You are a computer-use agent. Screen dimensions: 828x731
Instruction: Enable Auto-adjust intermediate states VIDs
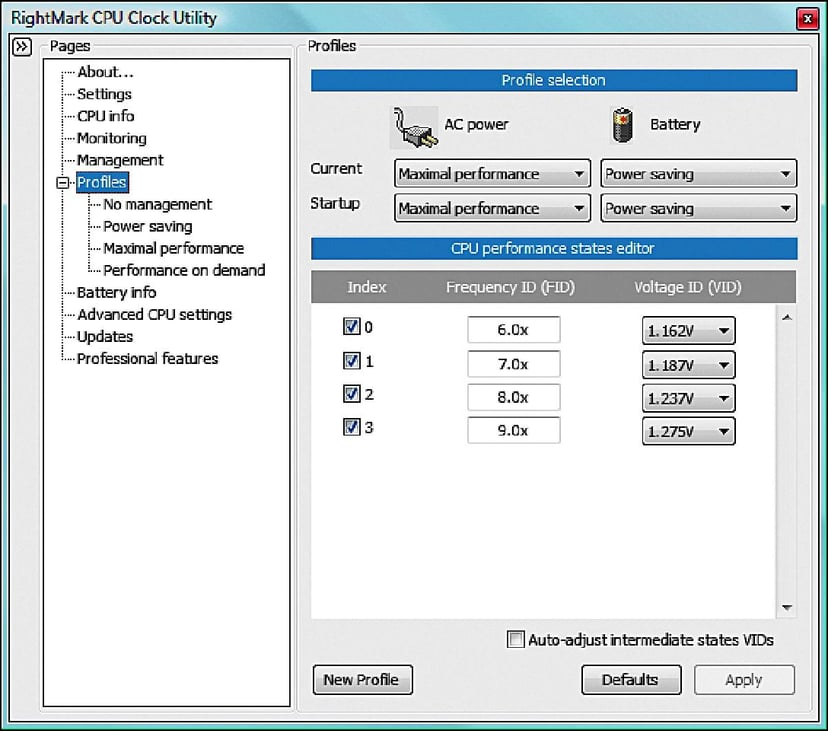tap(516, 640)
